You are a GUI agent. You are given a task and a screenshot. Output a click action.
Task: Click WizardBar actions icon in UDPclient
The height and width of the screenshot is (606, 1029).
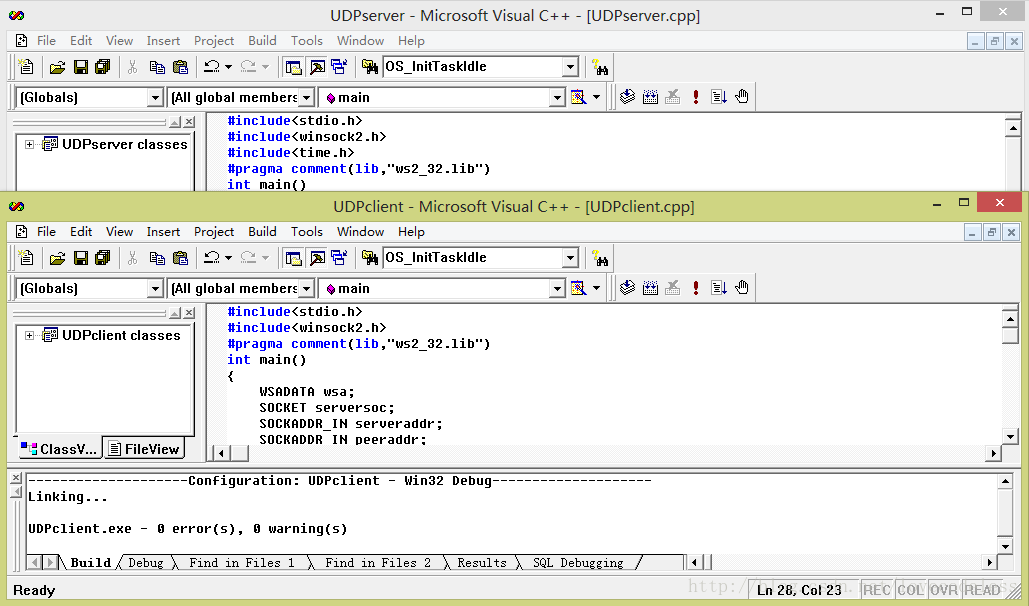point(578,288)
